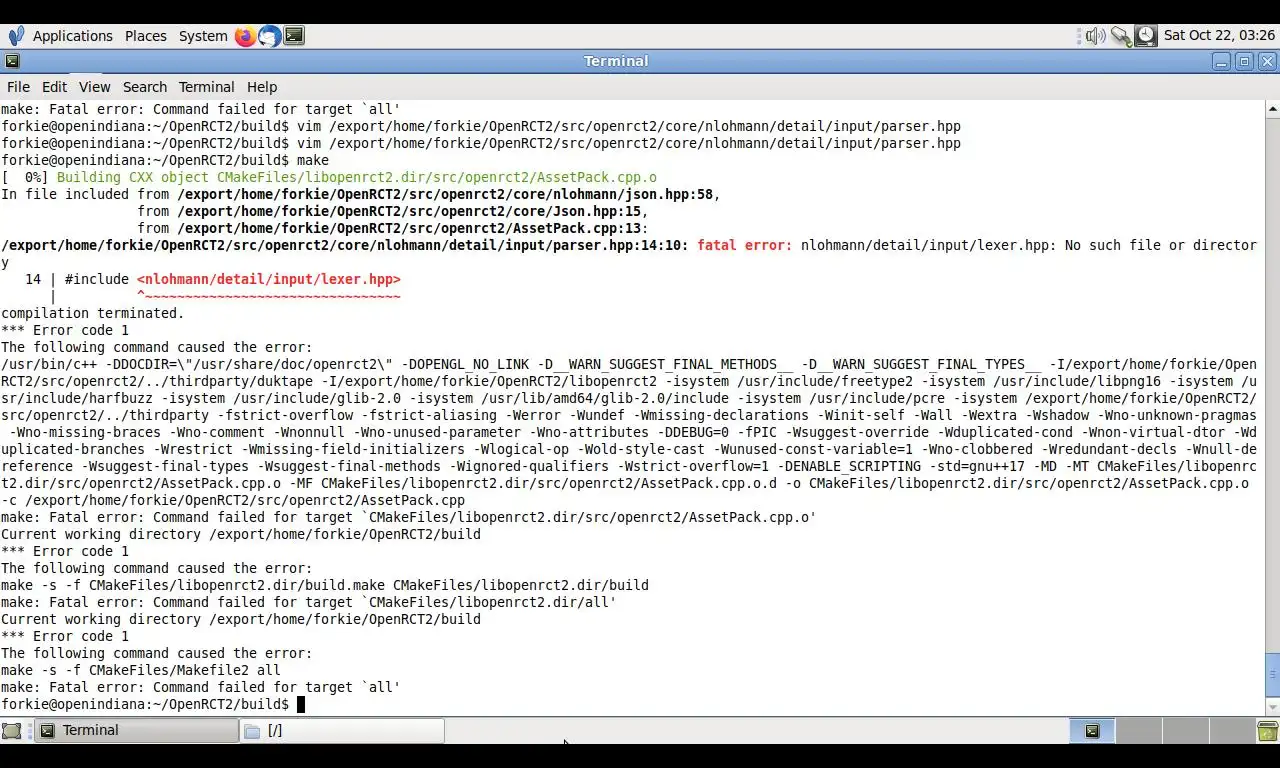Select the active workspace in workspace switcher
This screenshot has height=768, width=1280.
1093,731
